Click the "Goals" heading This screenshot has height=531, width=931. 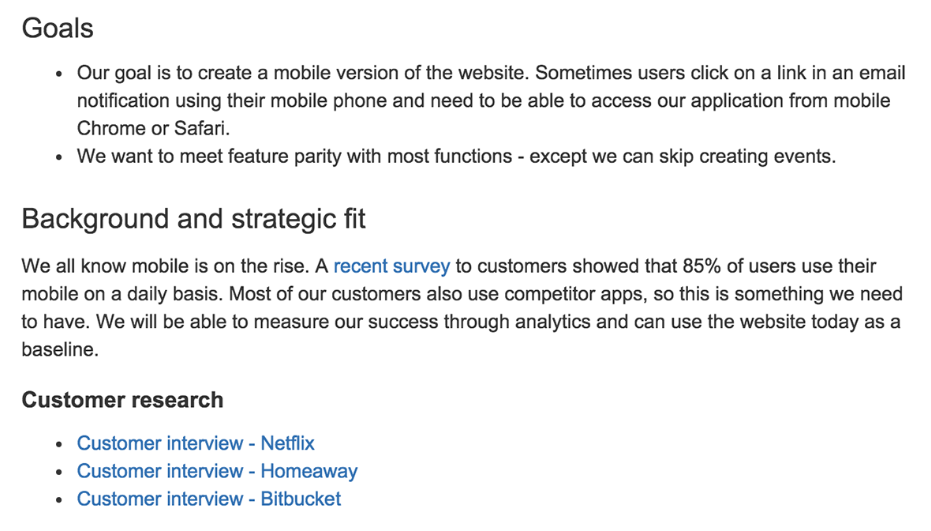point(58,28)
